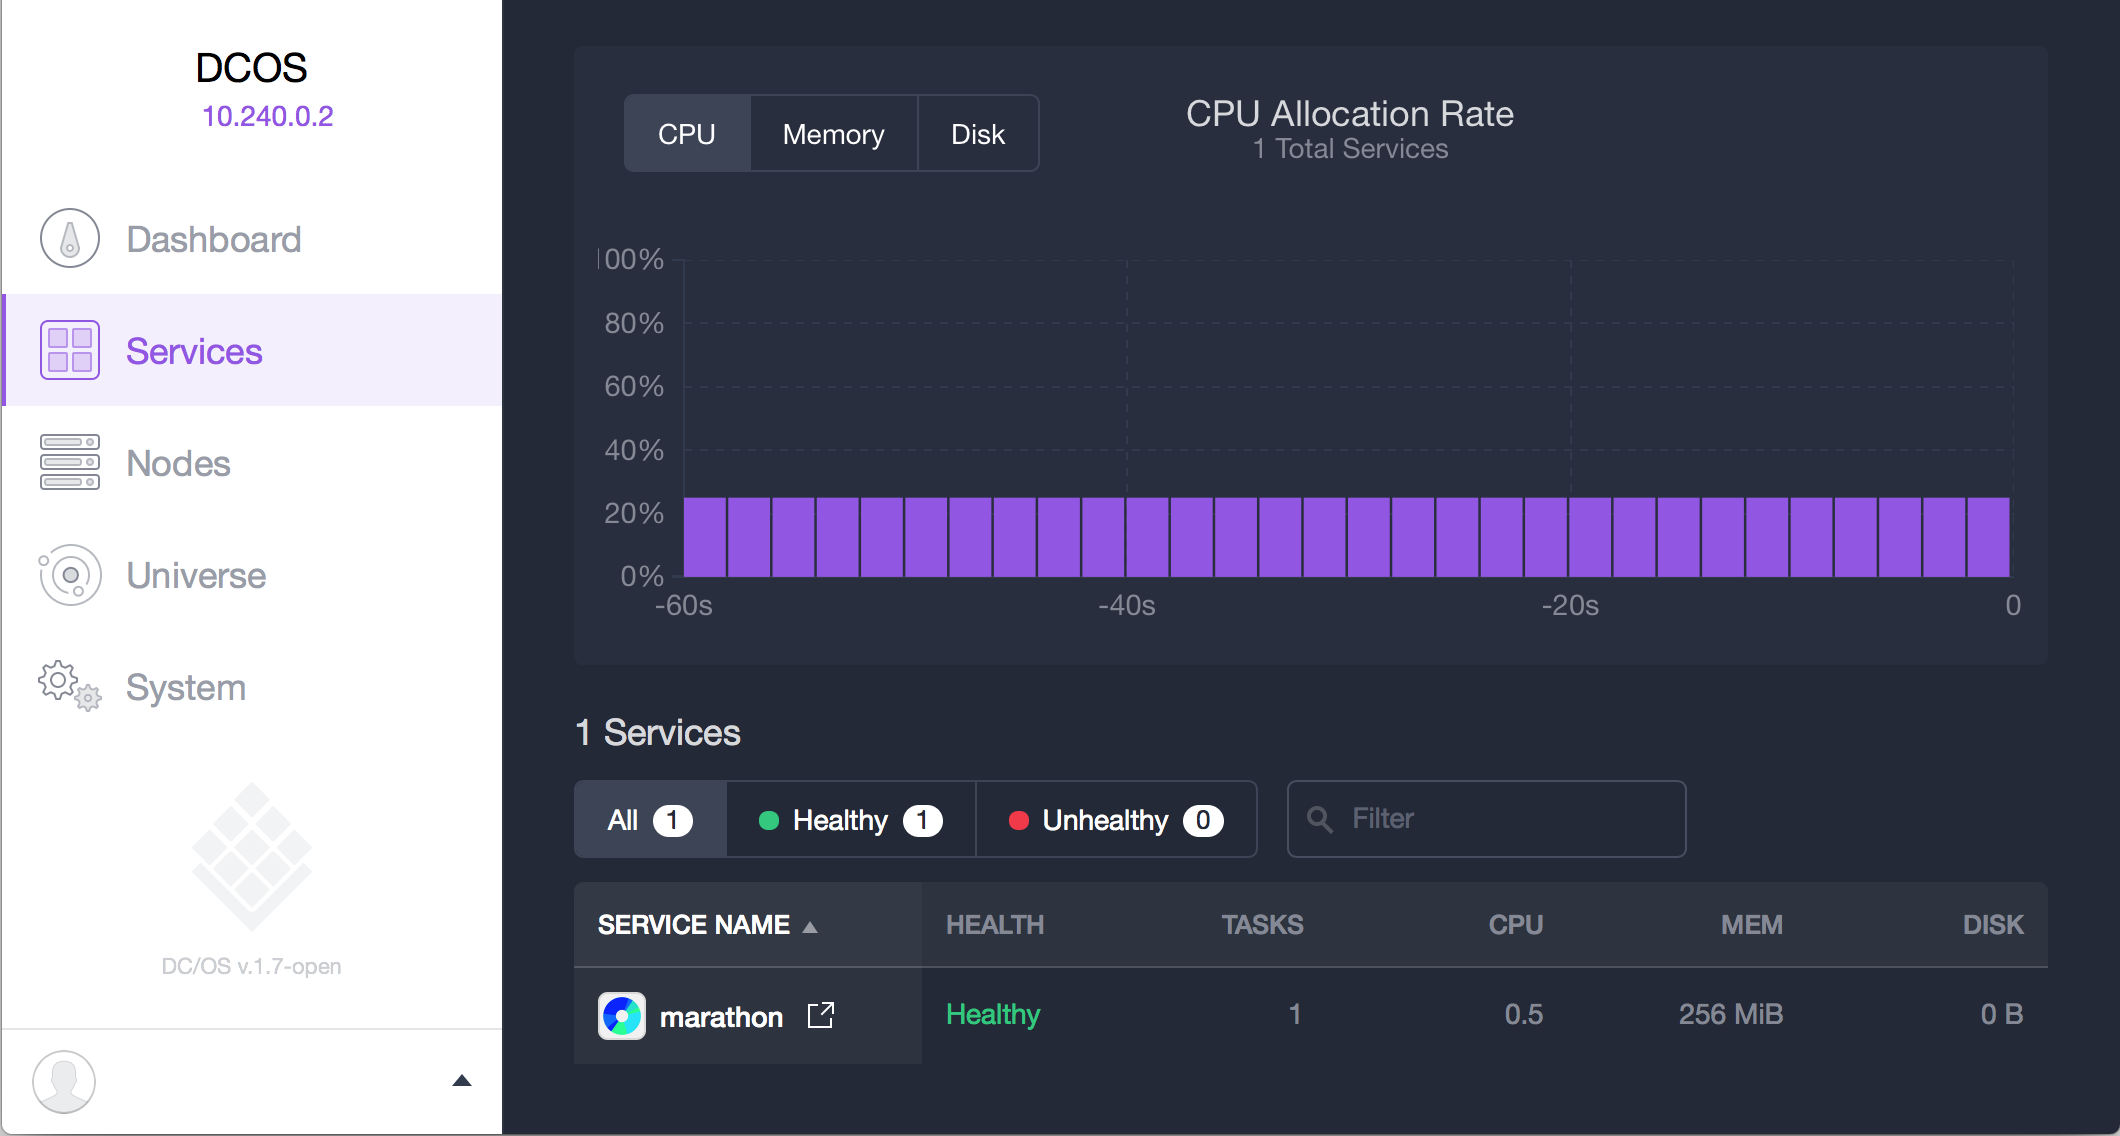
Task: Expand the user profile at bottom left
Action: (x=64, y=1081)
